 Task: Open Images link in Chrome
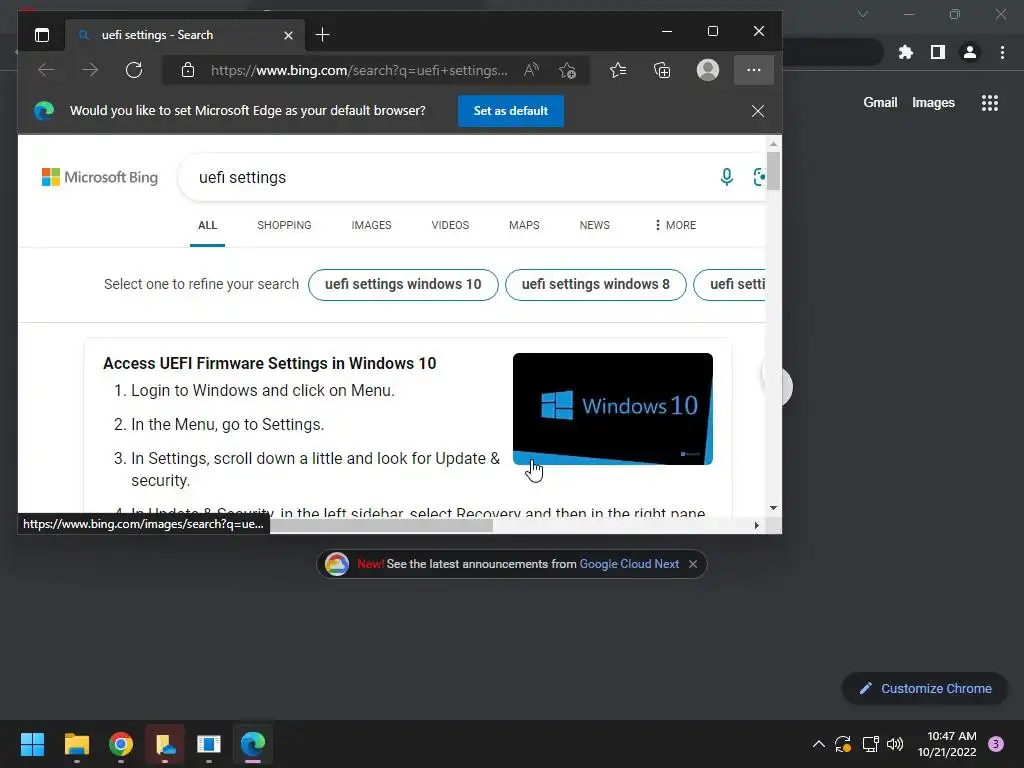point(933,103)
